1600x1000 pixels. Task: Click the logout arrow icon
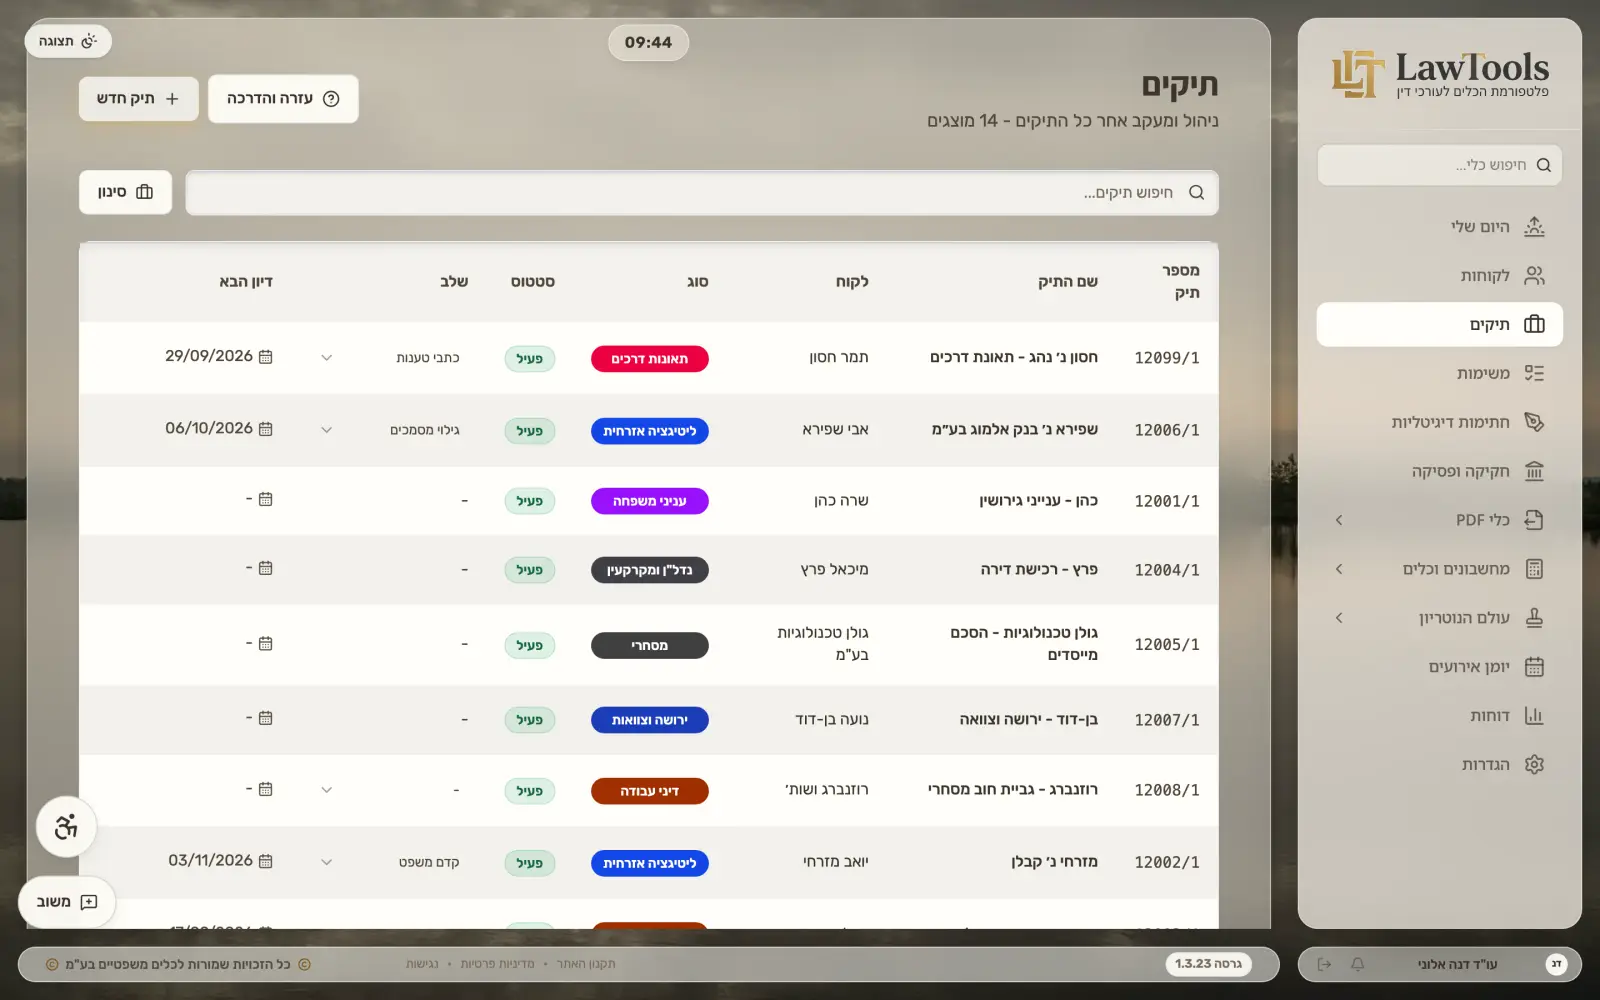[x=1324, y=964]
